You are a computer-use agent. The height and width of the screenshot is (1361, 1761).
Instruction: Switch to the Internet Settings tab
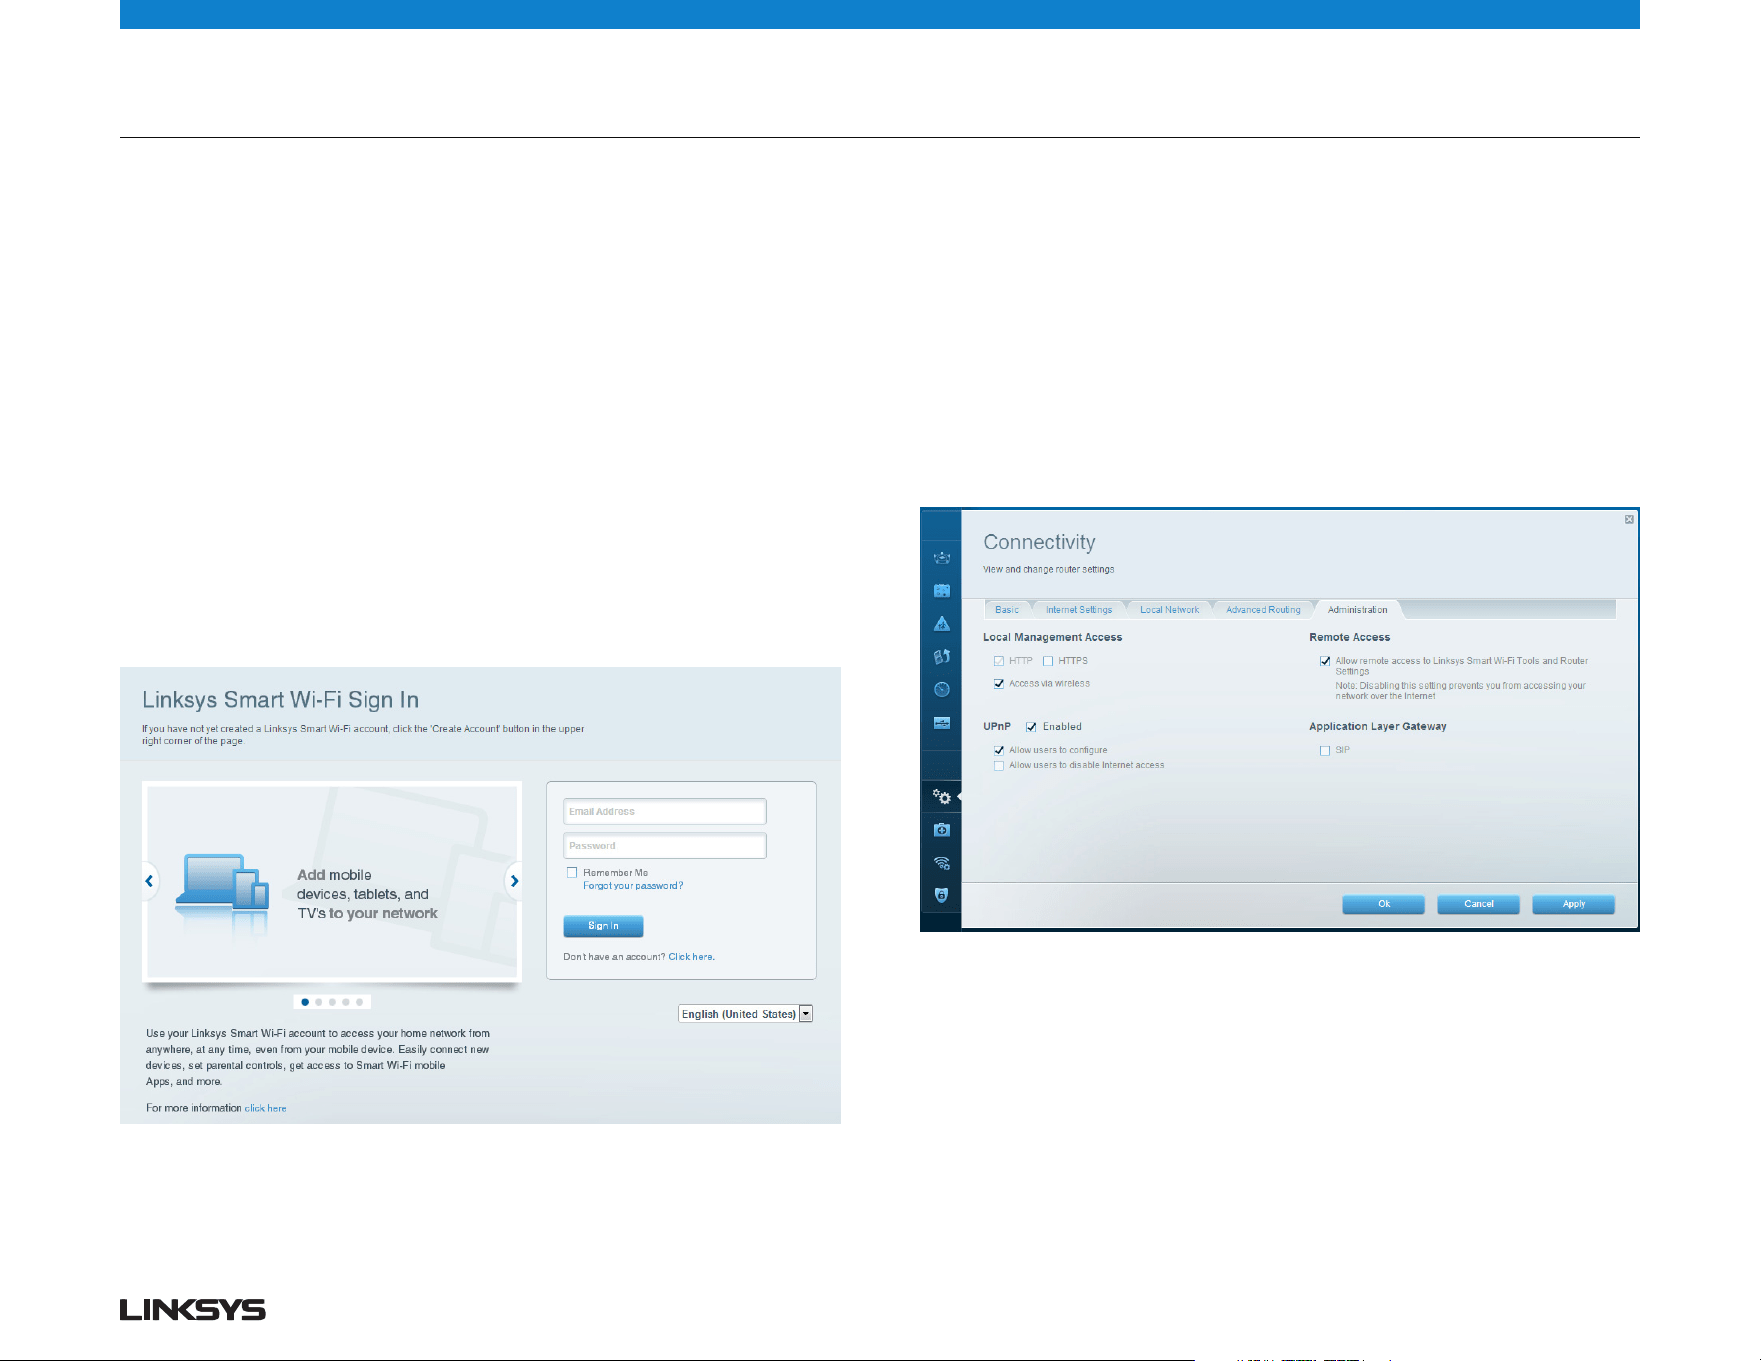[x=1078, y=610]
